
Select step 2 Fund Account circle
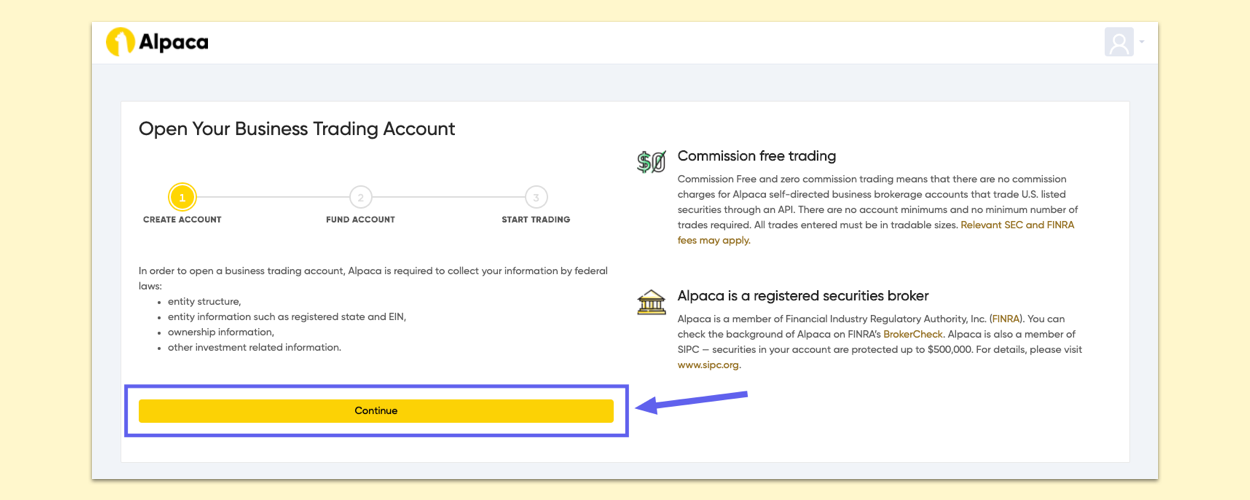coord(360,197)
